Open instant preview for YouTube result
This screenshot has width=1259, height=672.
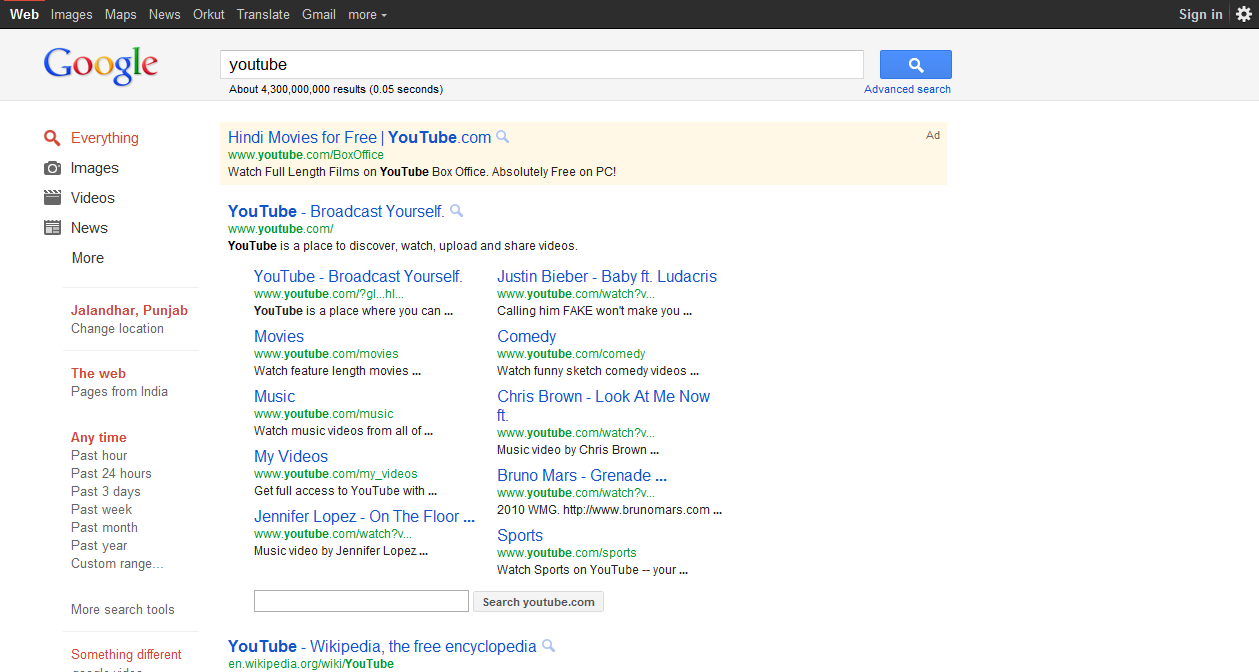[456, 211]
